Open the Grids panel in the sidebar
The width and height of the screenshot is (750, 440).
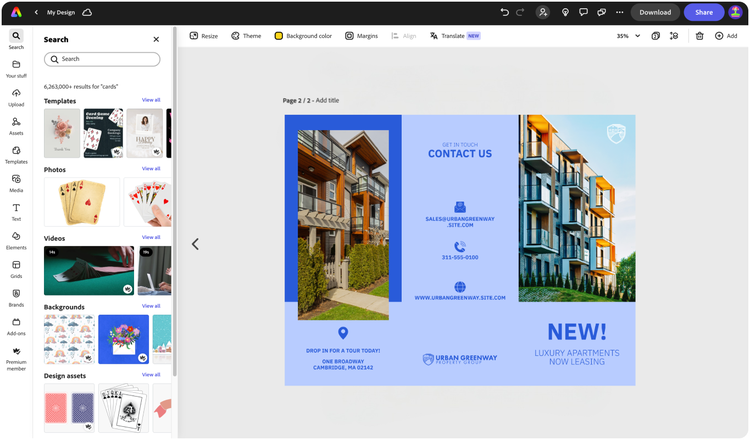pos(16,269)
